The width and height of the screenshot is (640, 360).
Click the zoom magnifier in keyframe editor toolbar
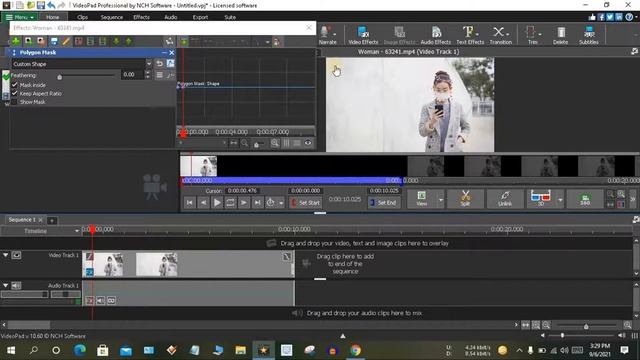click(x=275, y=143)
